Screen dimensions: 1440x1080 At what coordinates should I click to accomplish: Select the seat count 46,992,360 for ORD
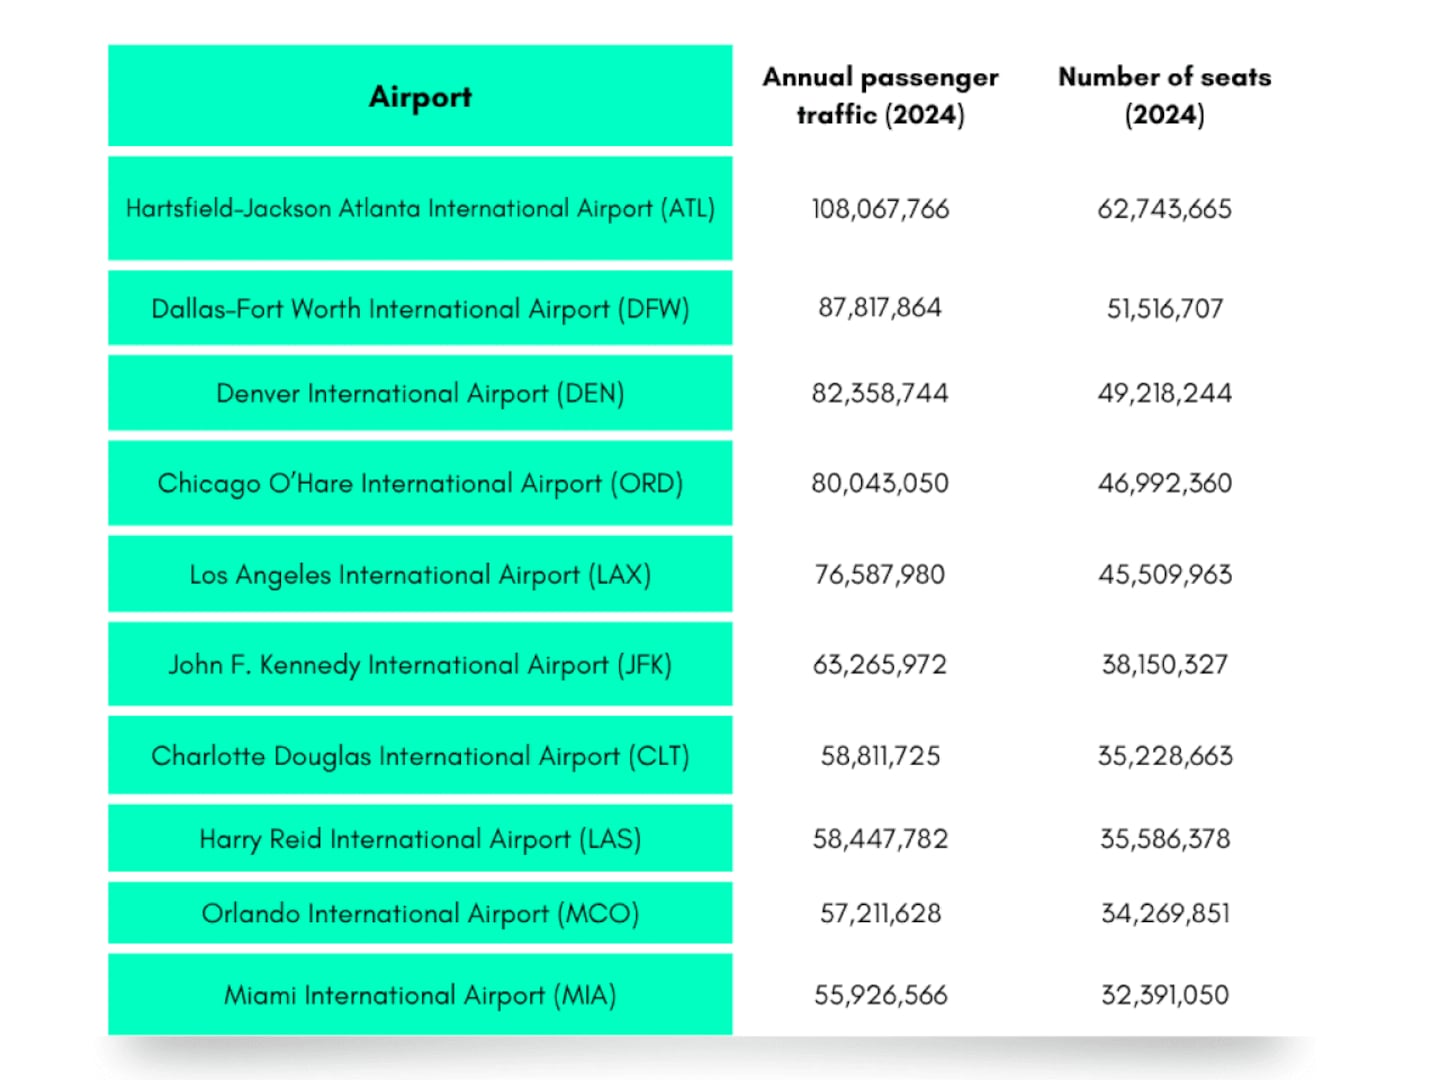1164,483
